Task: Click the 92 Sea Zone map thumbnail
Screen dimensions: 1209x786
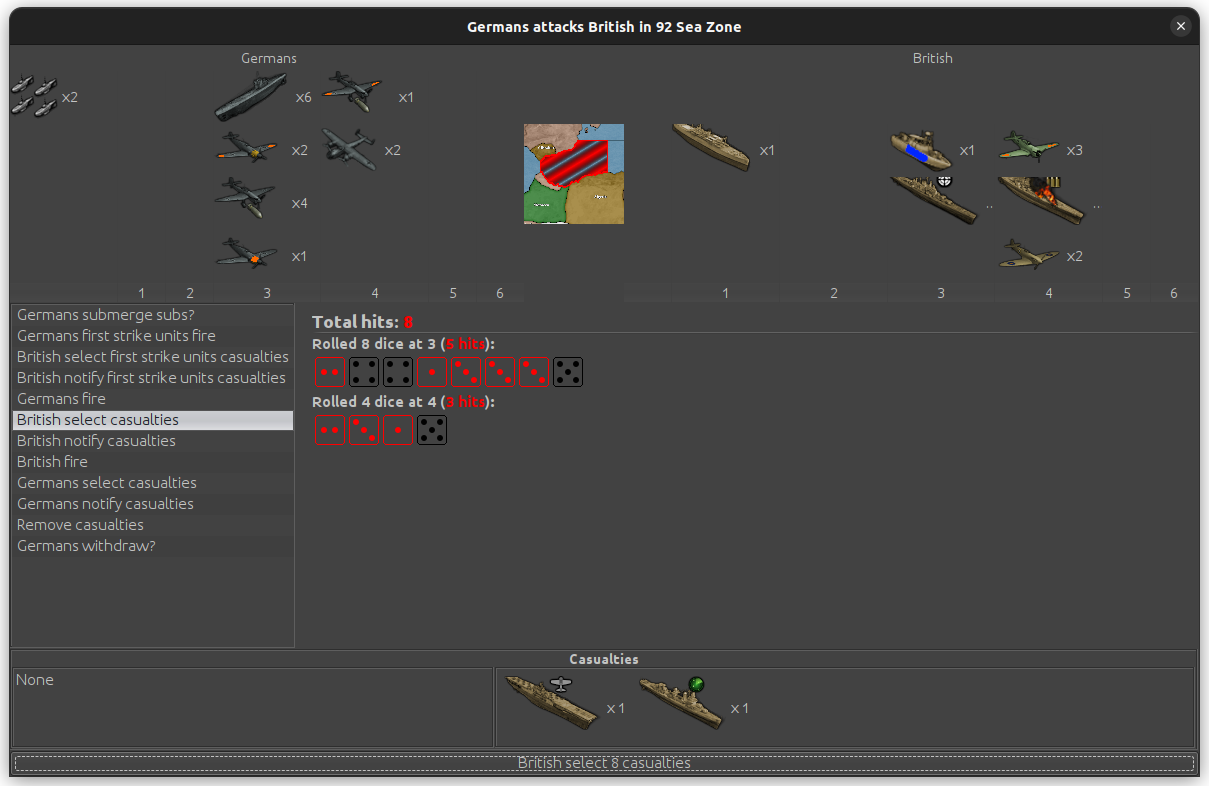Action: pyautogui.click(x=573, y=173)
